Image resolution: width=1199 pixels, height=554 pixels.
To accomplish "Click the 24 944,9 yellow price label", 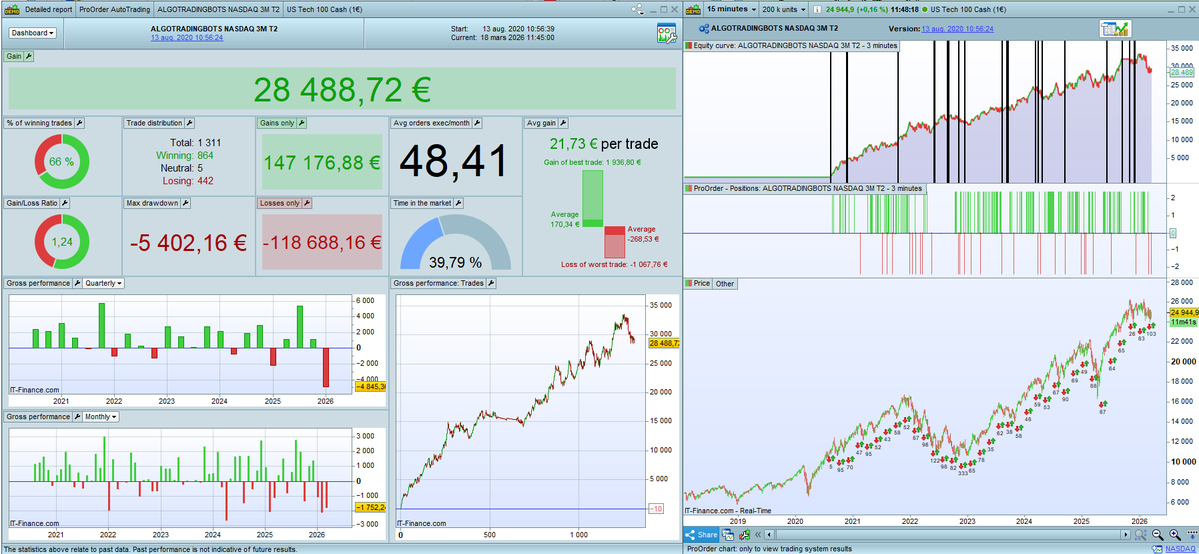I will tap(1183, 312).
